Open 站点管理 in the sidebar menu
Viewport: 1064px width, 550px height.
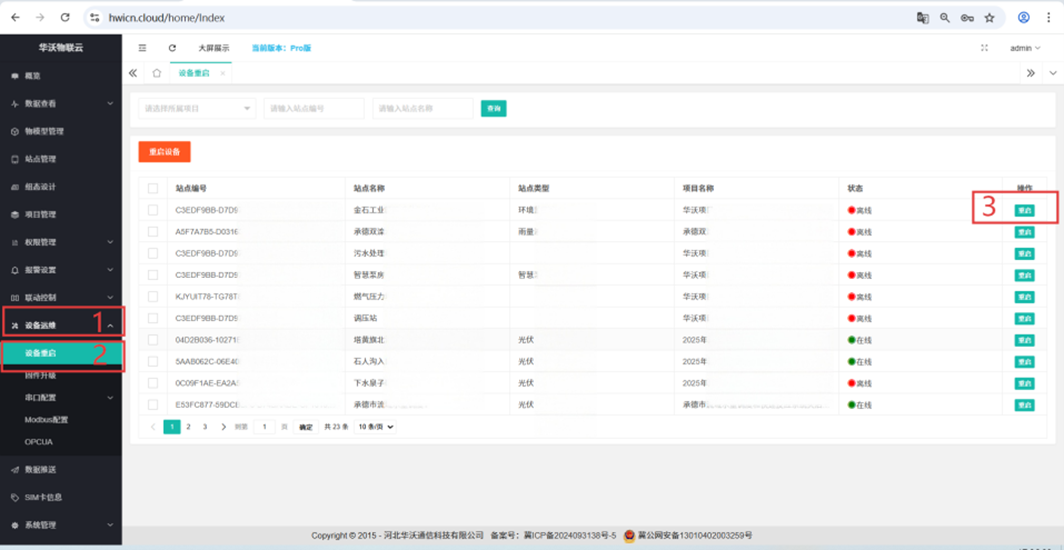click(x=40, y=159)
